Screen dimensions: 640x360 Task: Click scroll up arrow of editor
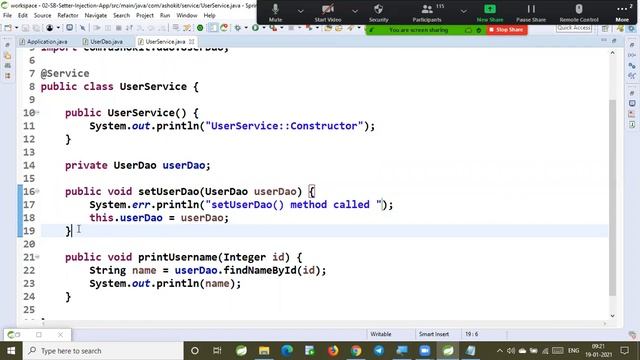(612, 53)
